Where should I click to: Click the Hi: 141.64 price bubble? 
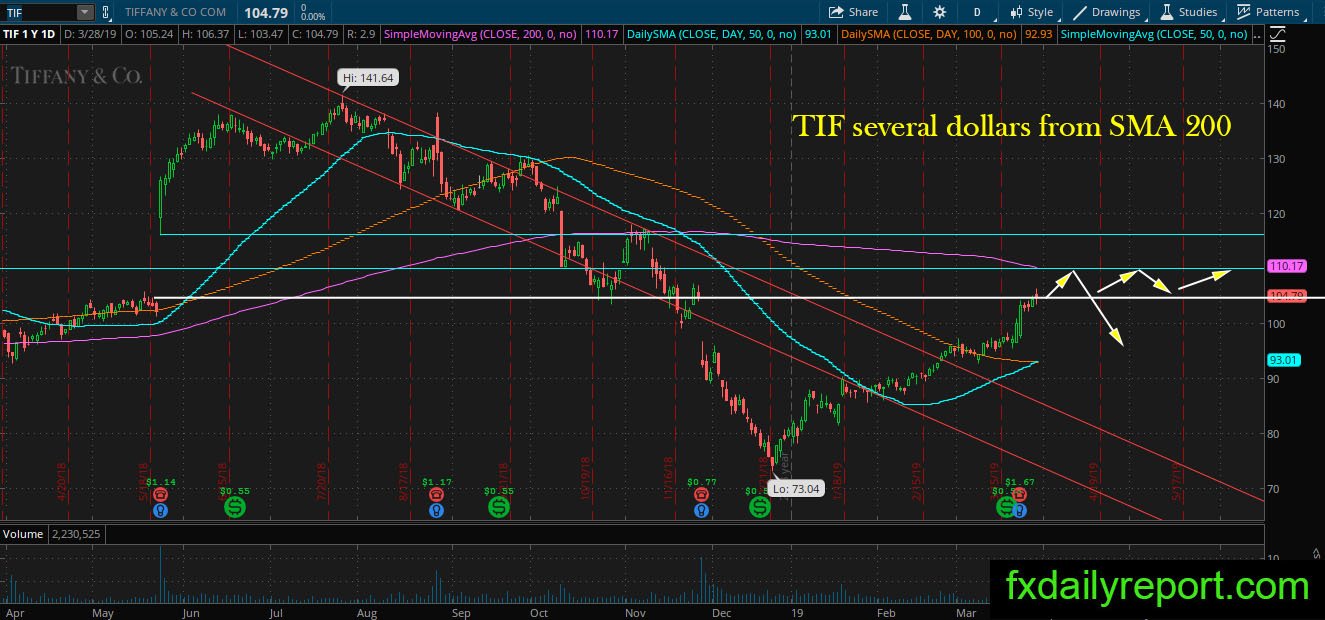(367, 77)
